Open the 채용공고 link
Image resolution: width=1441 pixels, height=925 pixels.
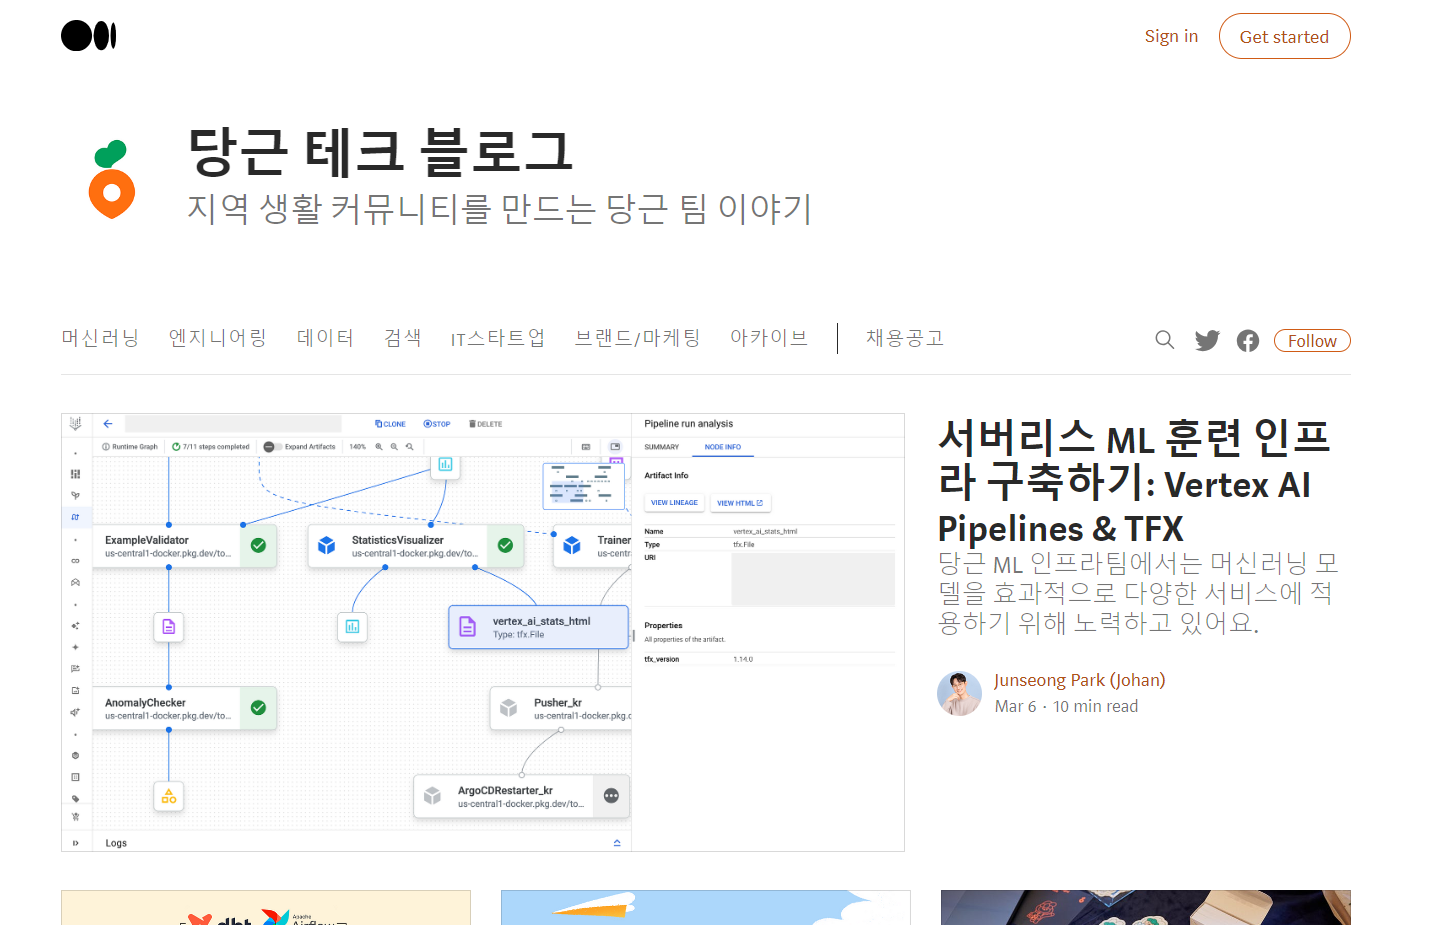pos(905,338)
